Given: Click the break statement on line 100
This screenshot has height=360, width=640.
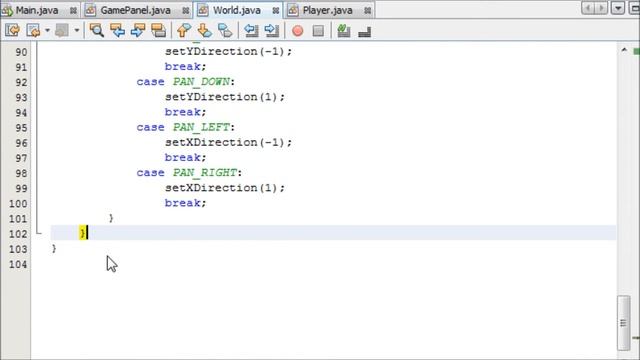Looking at the screenshot, I should pyautogui.click(x=185, y=203).
